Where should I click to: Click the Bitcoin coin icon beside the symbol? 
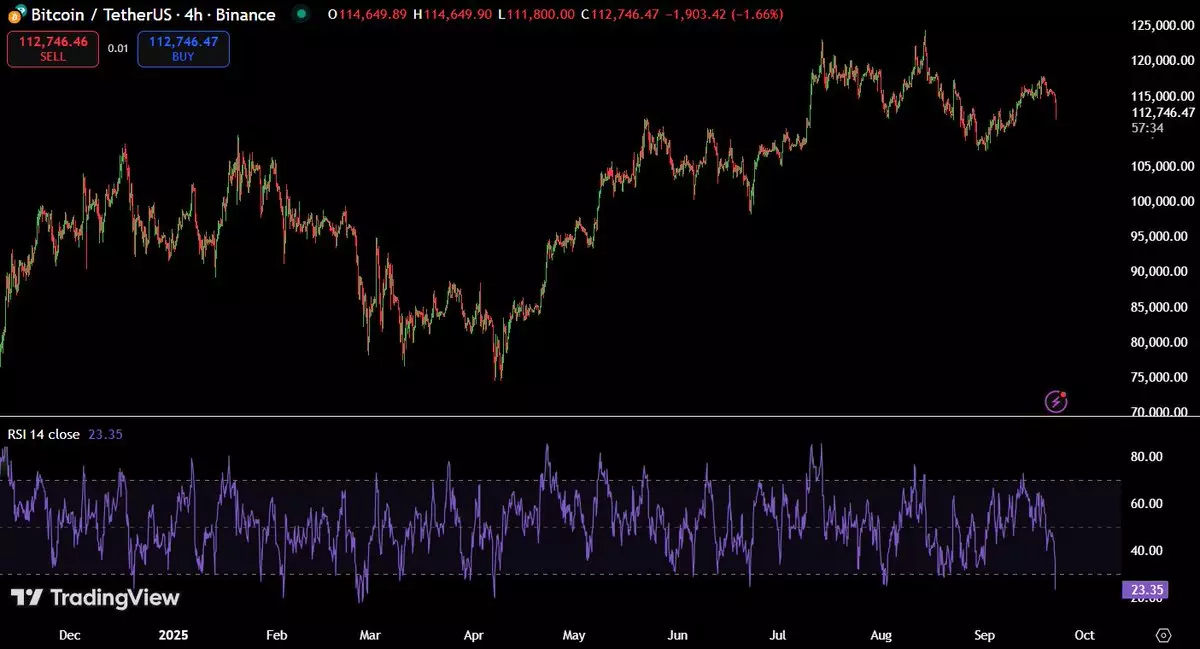click(x=16, y=15)
